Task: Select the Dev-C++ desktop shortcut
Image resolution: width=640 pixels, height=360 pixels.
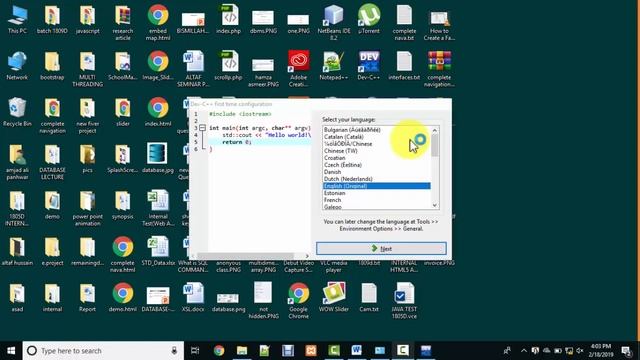Action: [369, 66]
